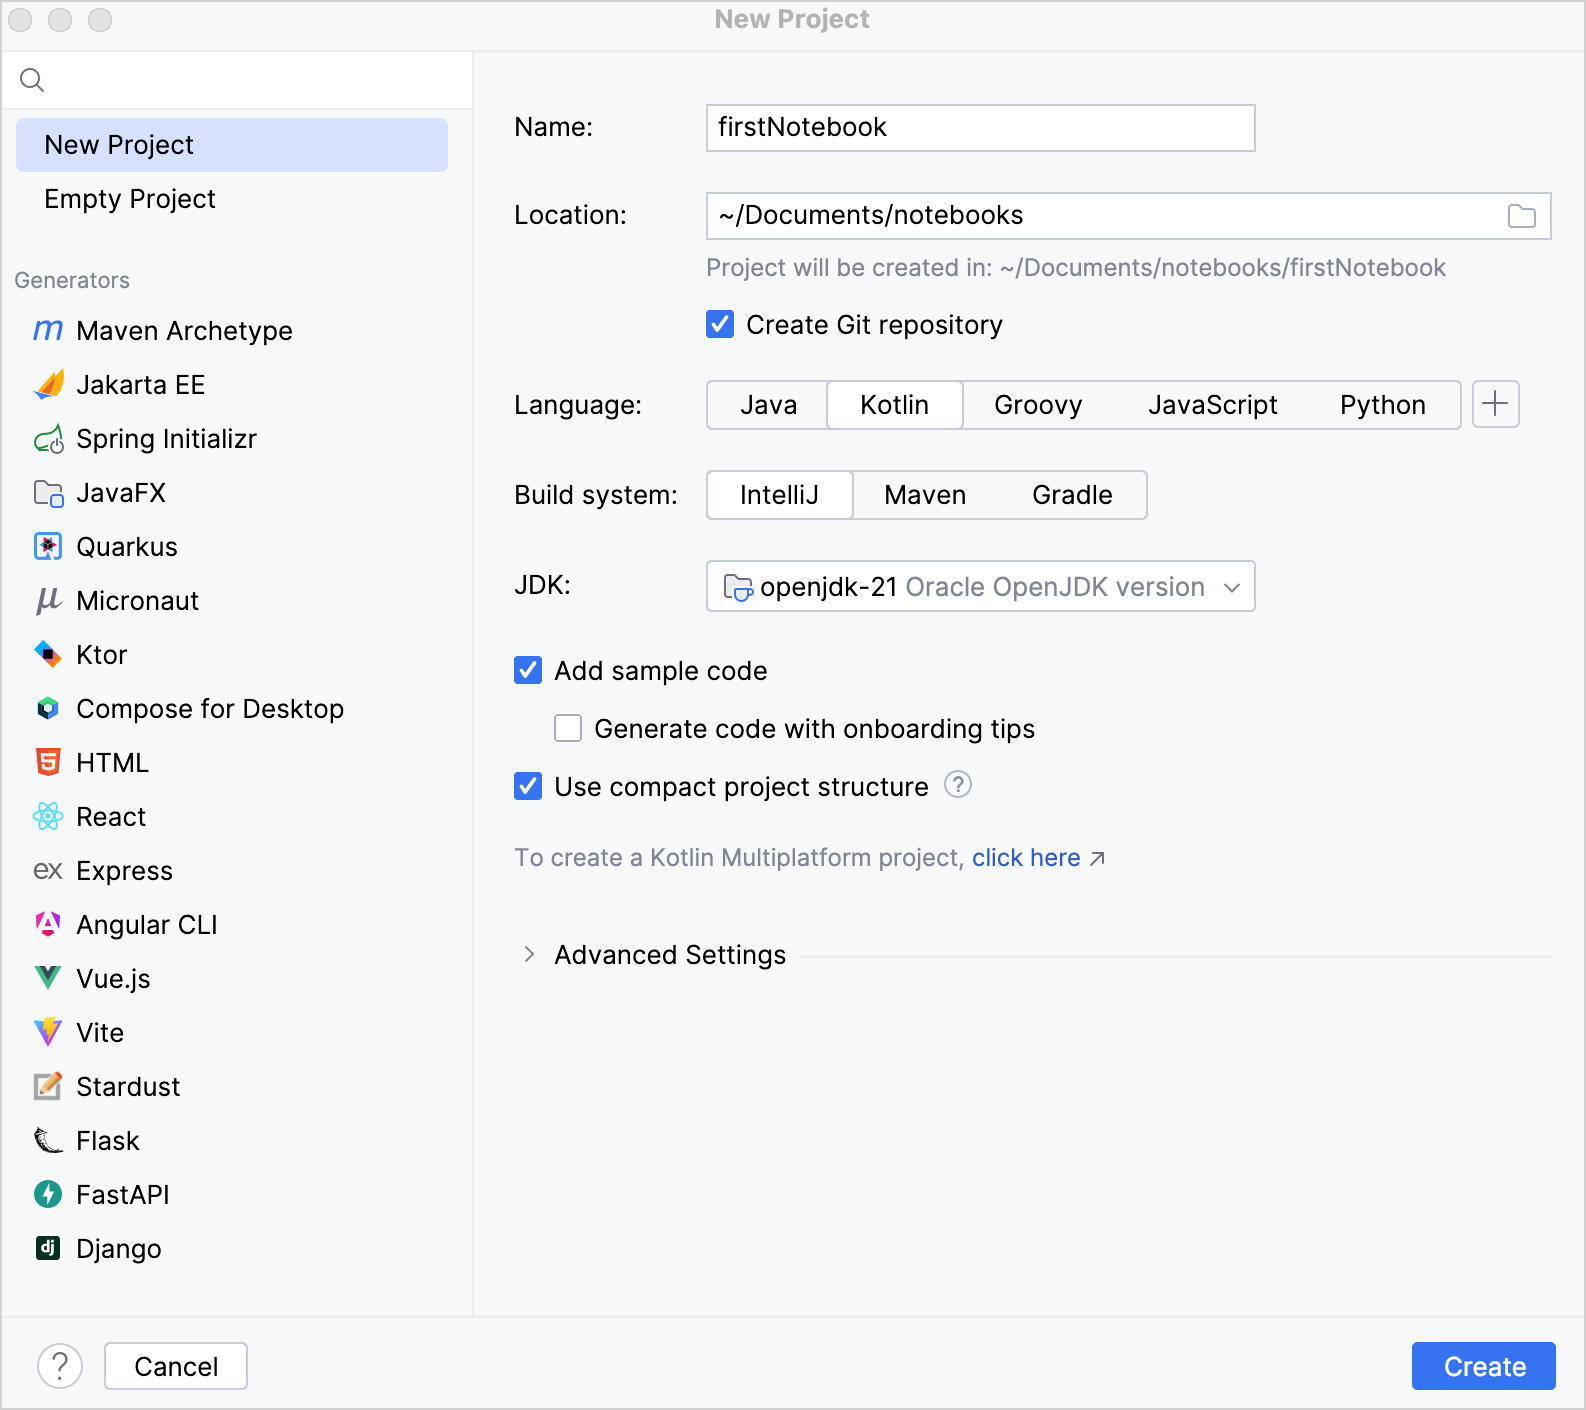Expand Advanced Settings section
The height and width of the screenshot is (1410, 1586).
pos(529,955)
